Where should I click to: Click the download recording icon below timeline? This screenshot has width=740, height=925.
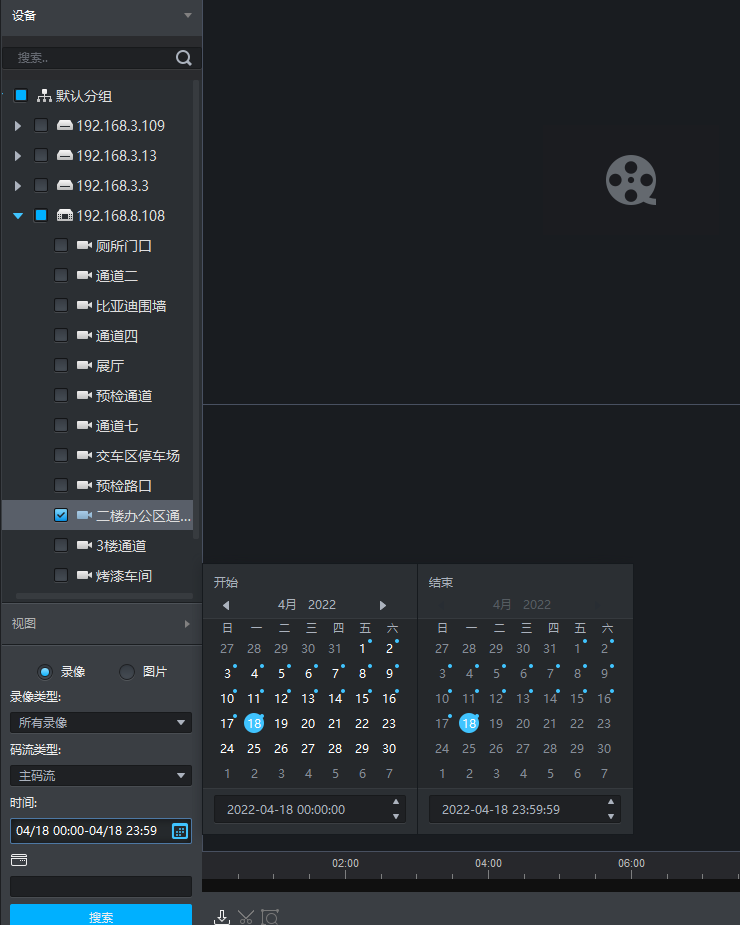(x=222, y=917)
